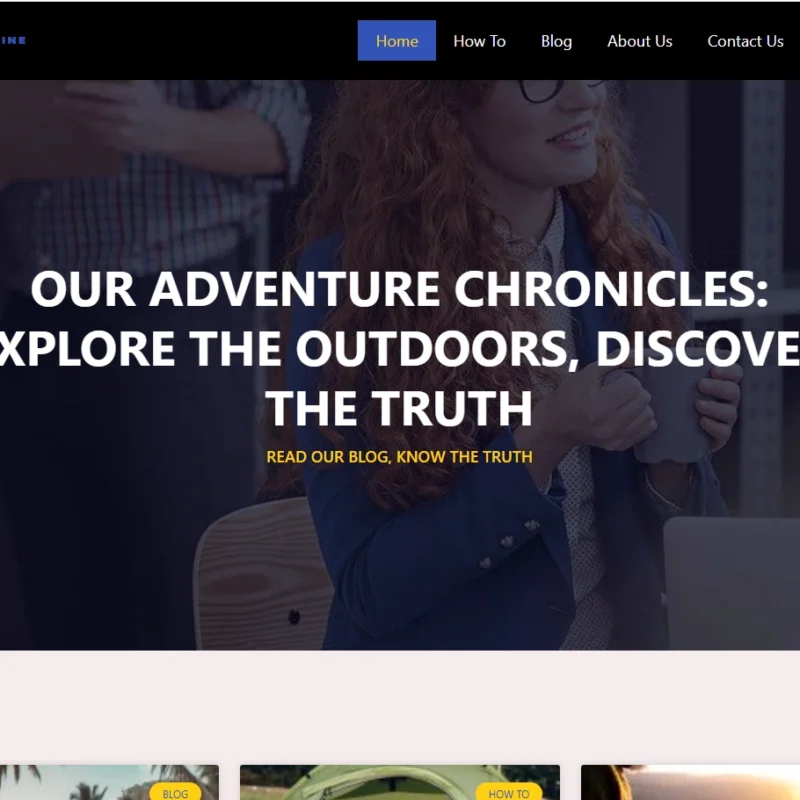Visit the About Us page
Screen dimensions: 800x800
(639, 41)
